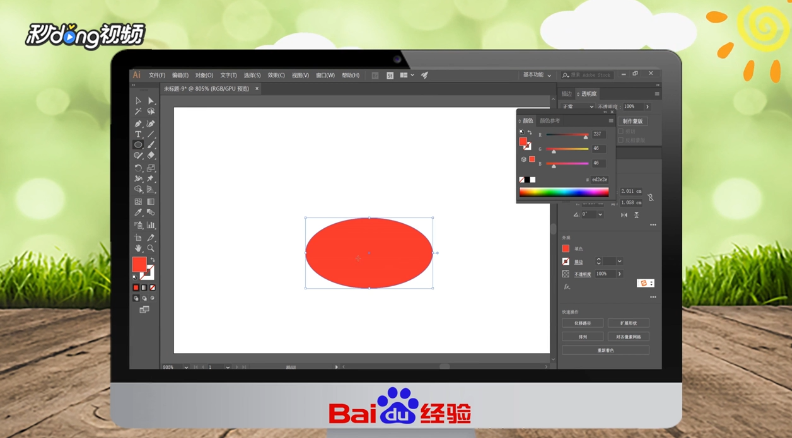The width and height of the screenshot is (792, 438).
Task: Open the blend mode 正常 dropdown
Action: [x=578, y=107]
